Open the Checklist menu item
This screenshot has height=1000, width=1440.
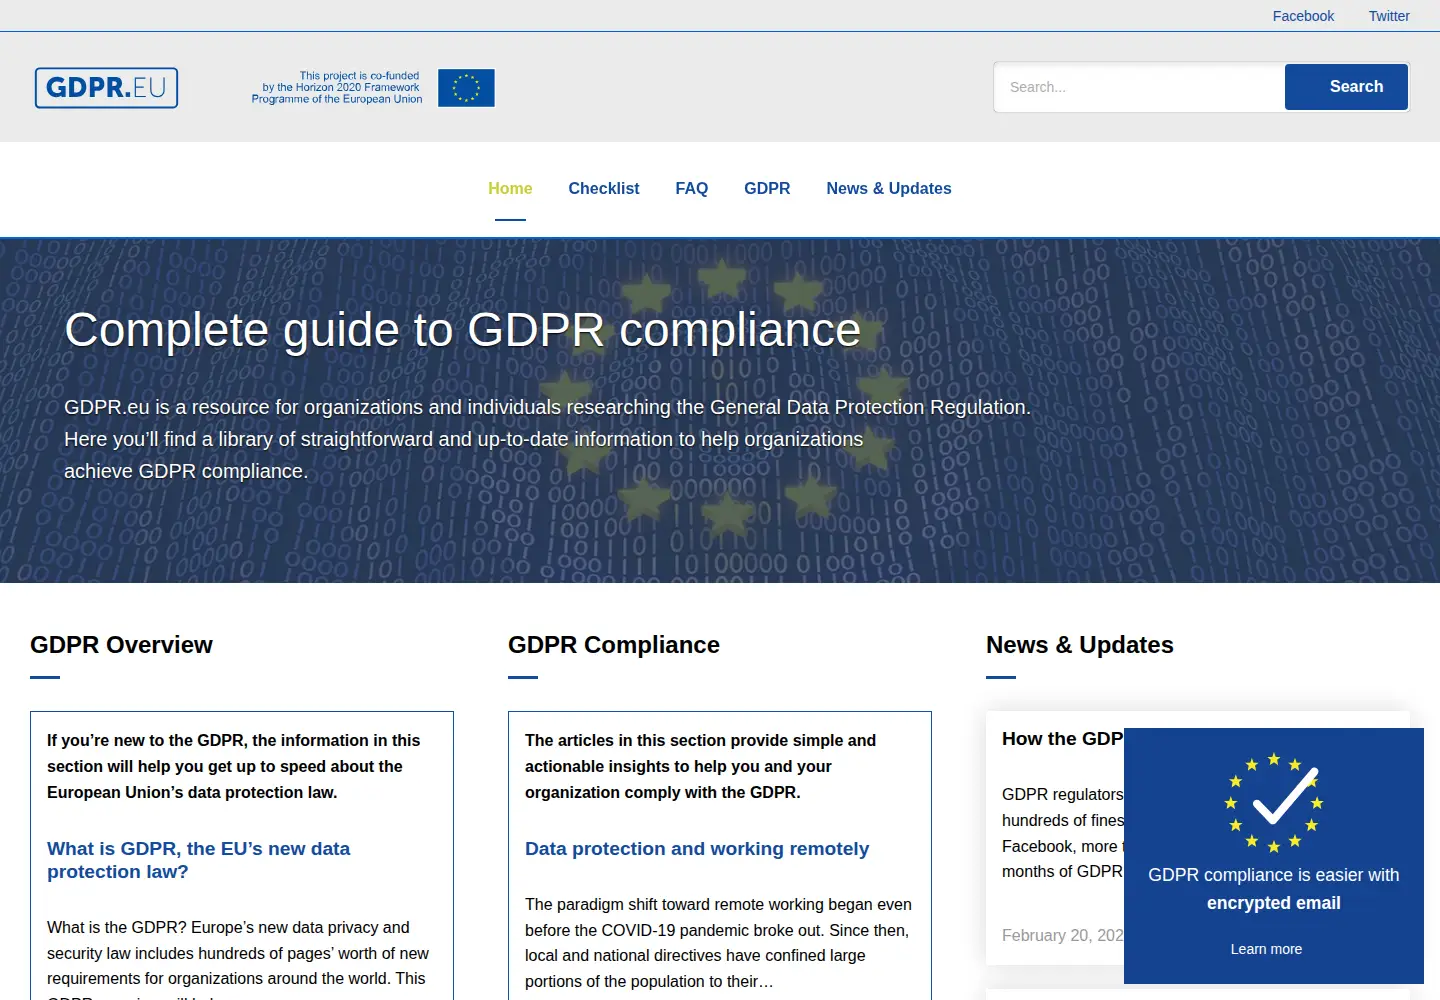pyautogui.click(x=604, y=188)
